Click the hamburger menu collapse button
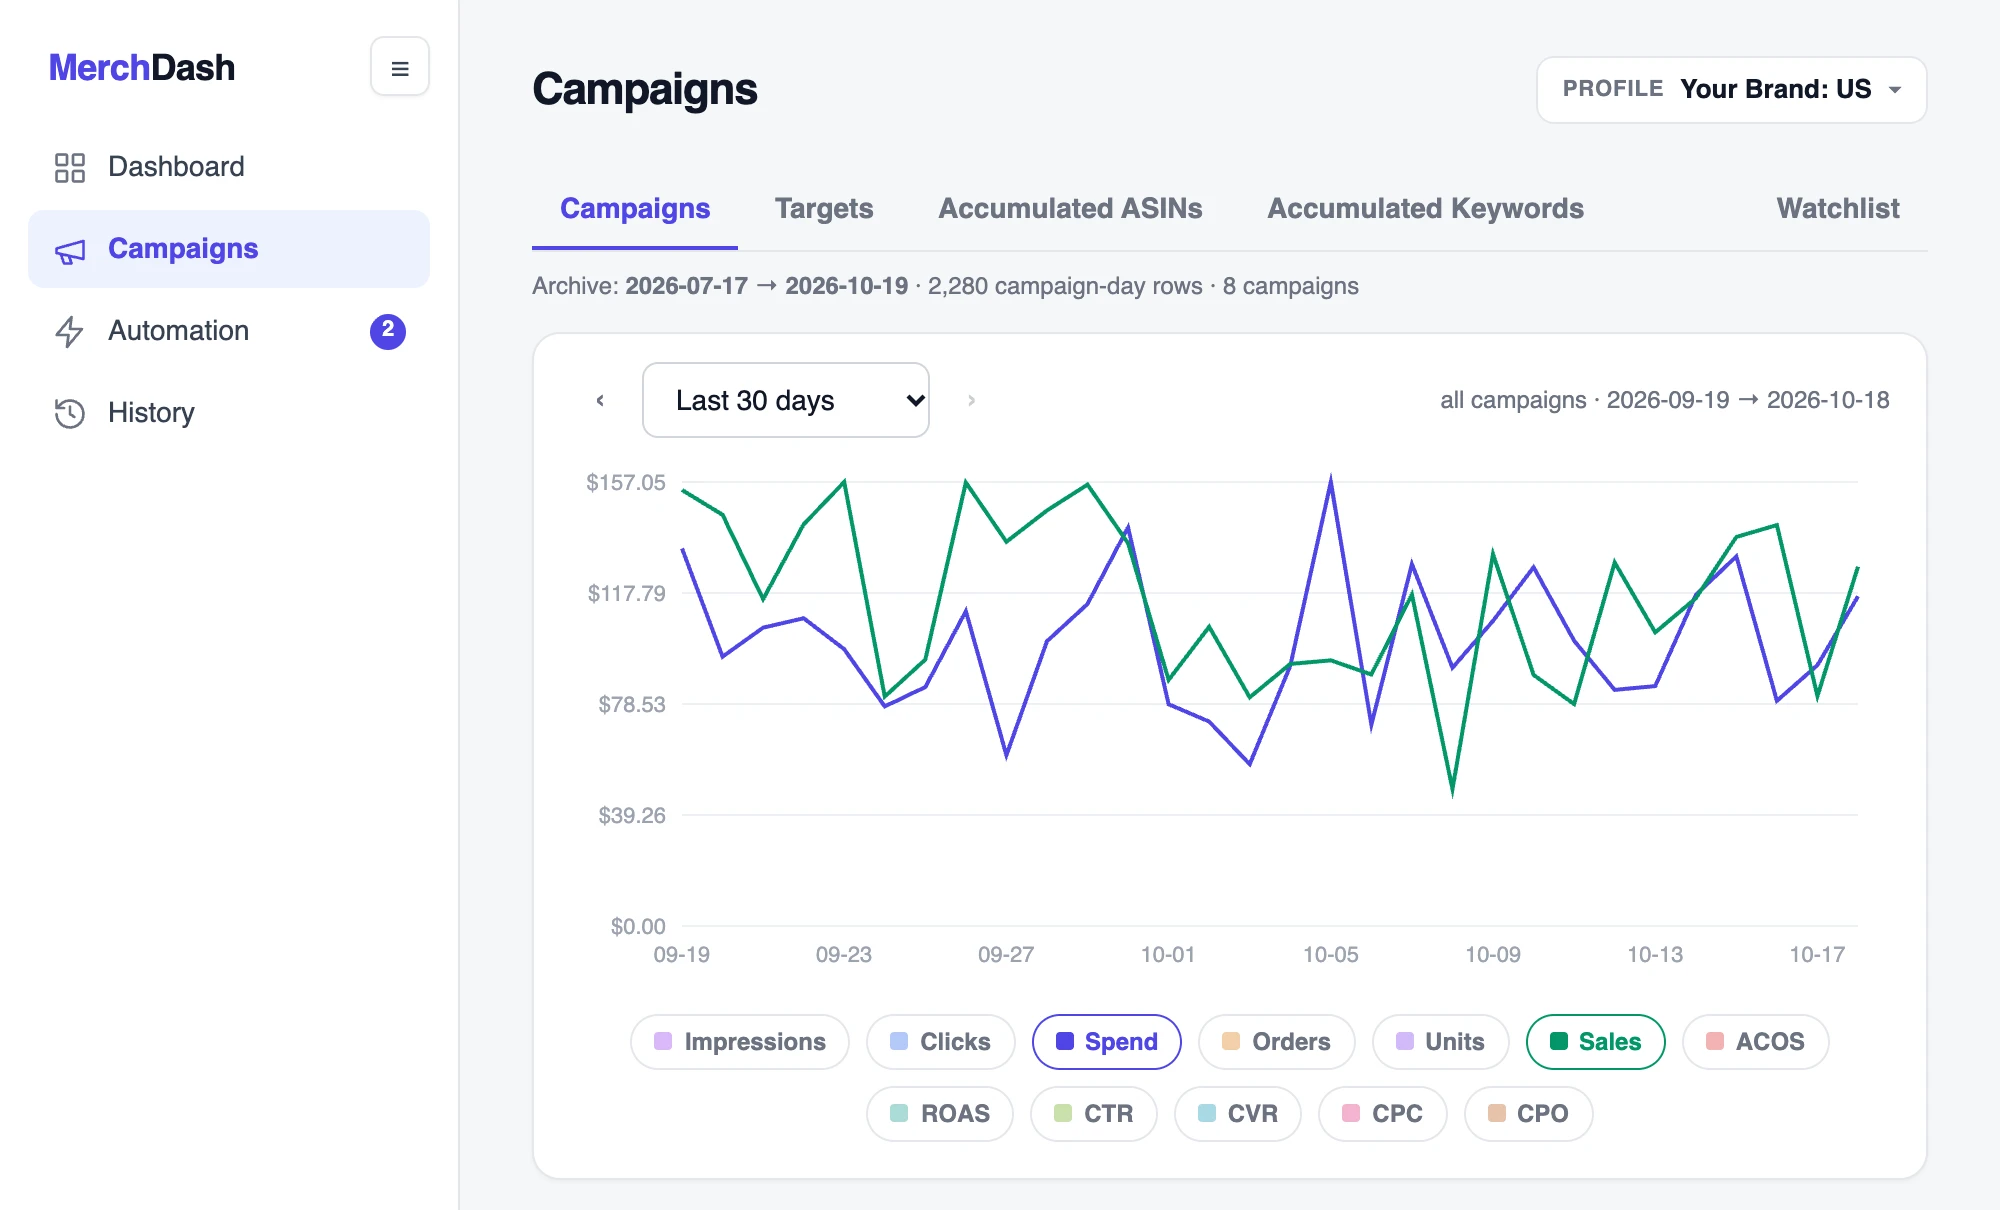This screenshot has width=2000, height=1210. [x=400, y=67]
